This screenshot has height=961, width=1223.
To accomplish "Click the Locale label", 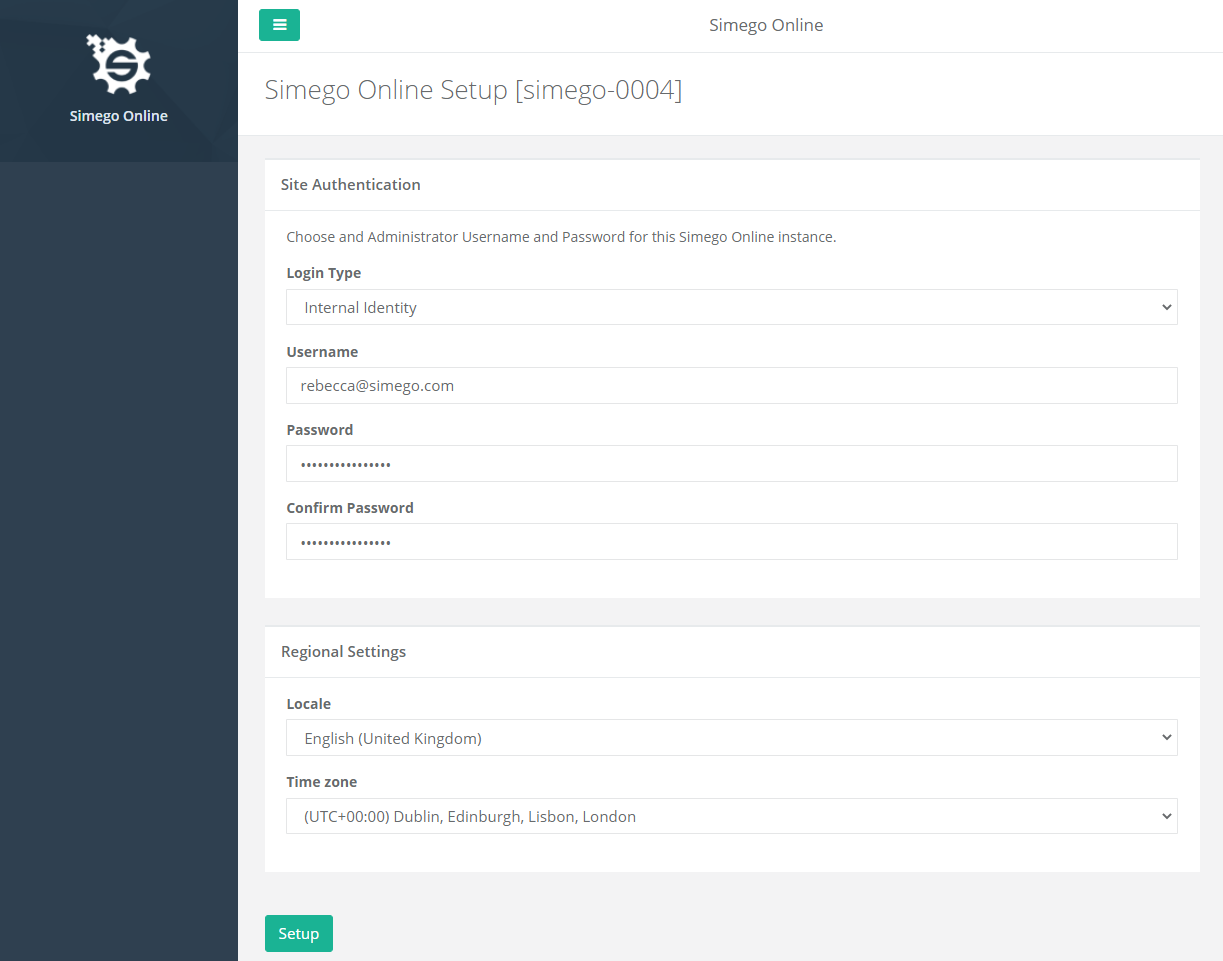I will pos(308,704).
